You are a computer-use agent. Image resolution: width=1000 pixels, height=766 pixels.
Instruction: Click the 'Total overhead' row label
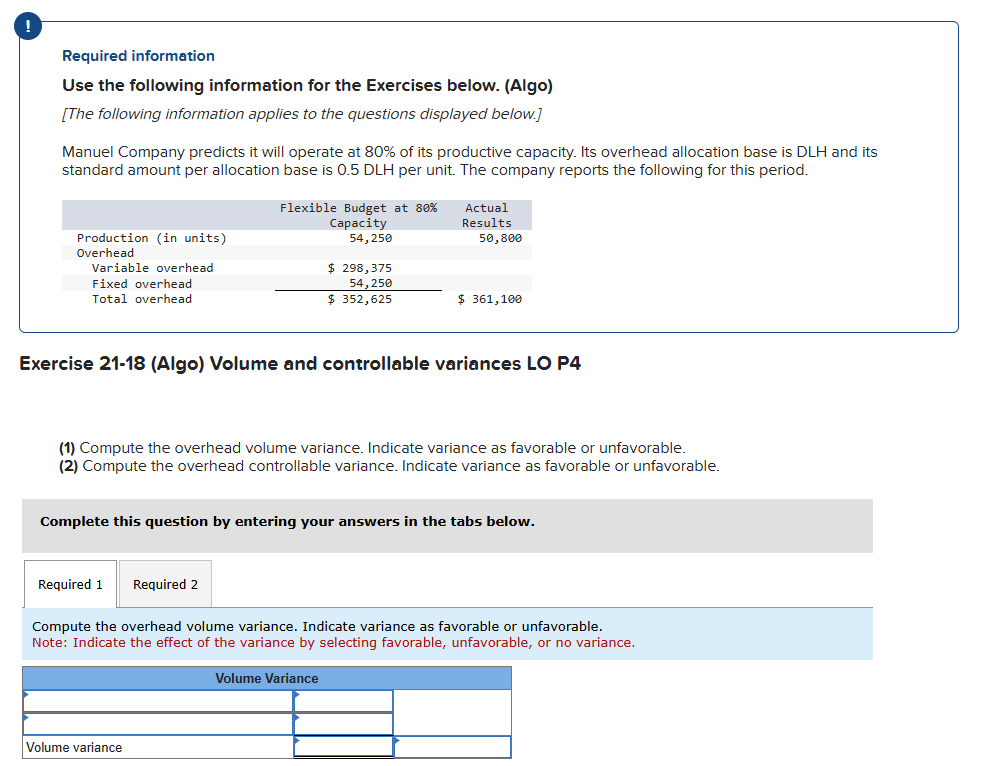click(142, 299)
